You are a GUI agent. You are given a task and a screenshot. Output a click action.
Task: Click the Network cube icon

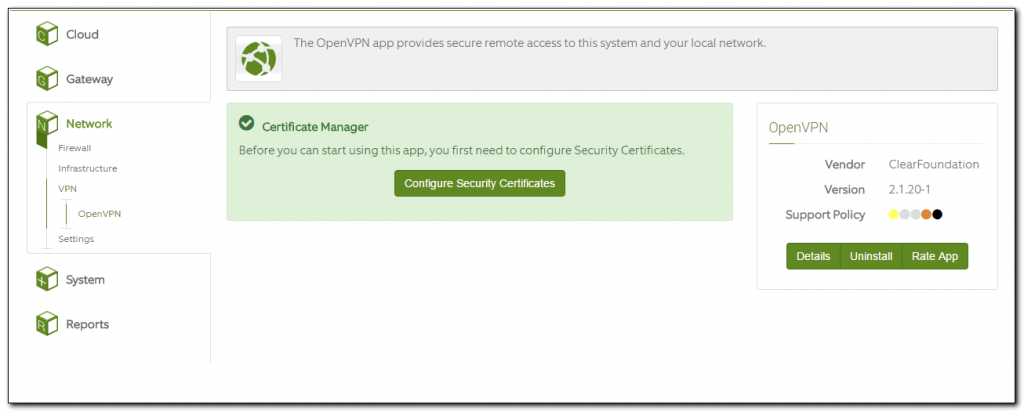pyautogui.click(x=47, y=125)
